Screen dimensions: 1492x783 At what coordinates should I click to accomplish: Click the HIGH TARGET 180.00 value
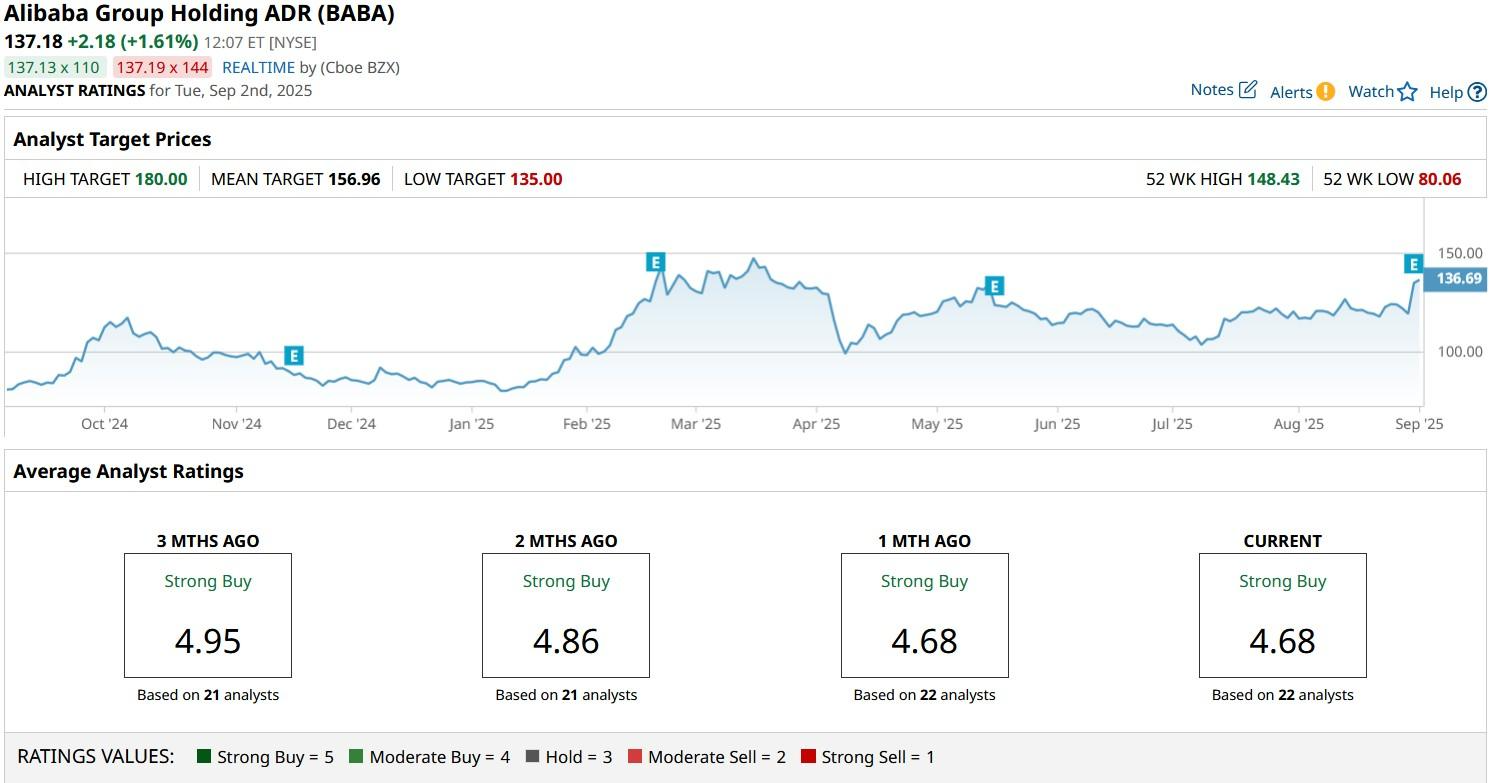(x=161, y=179)
